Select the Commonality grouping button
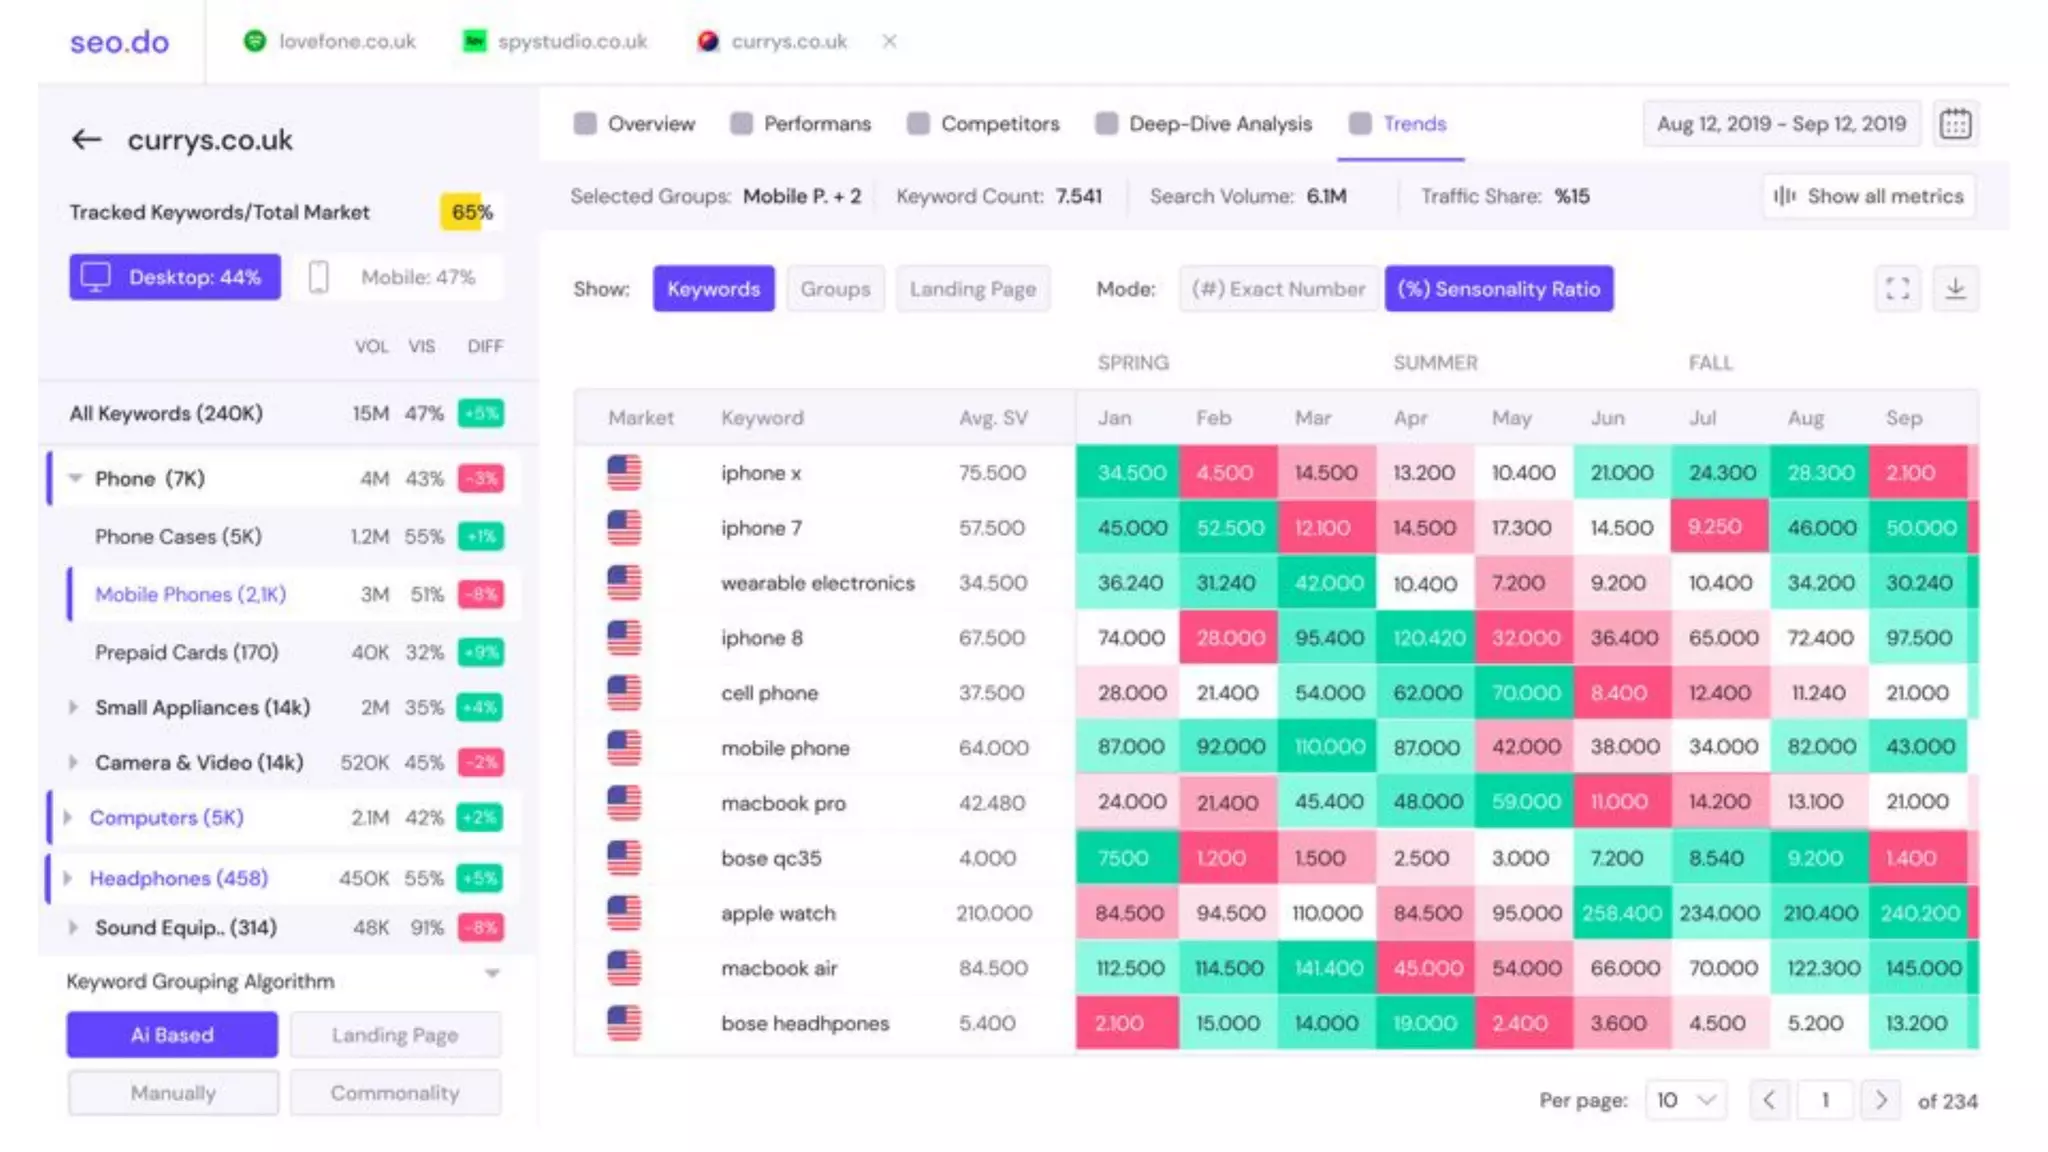 [395, 1093]
